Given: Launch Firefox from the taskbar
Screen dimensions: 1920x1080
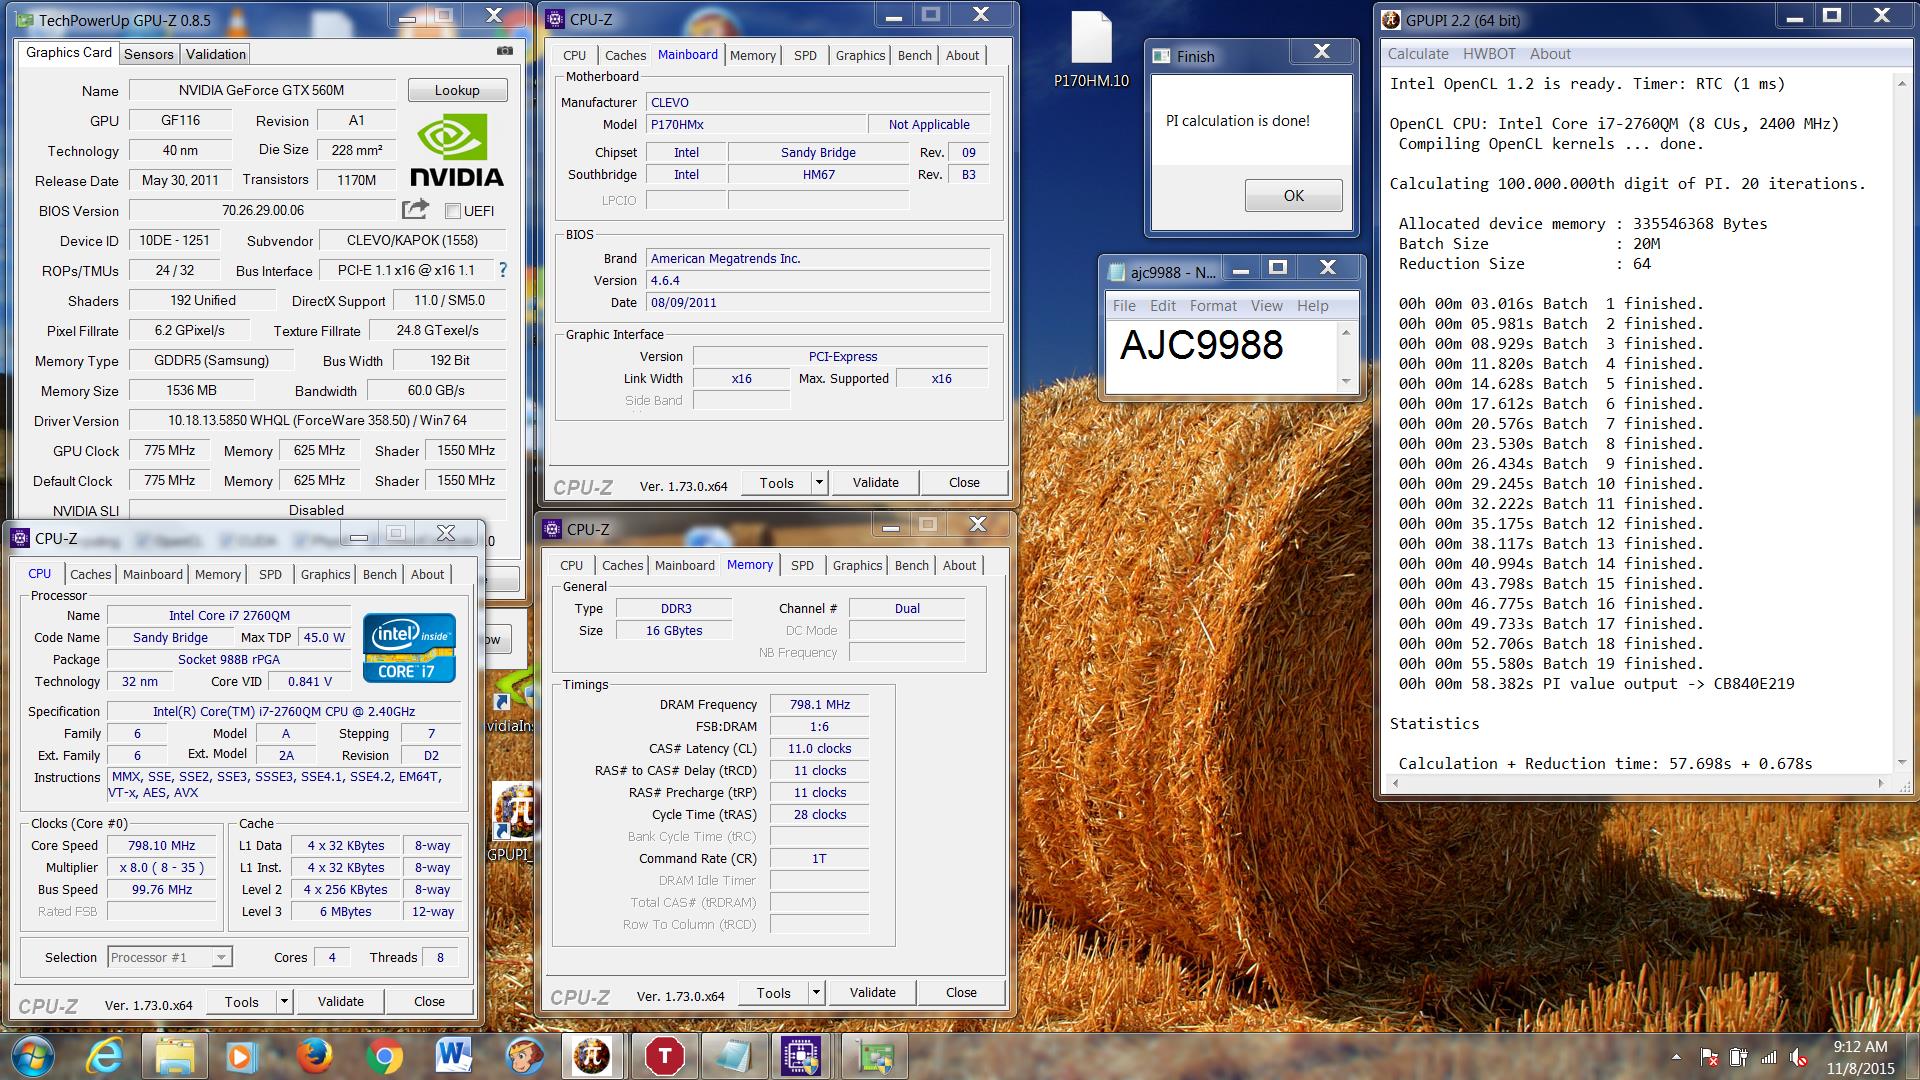Looking at the screenshot, I should pos(313,1057).
